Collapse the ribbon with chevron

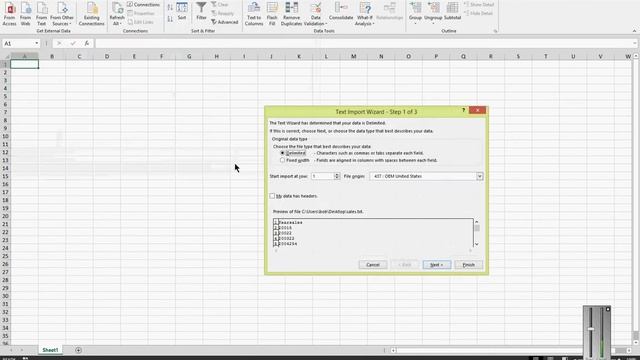click(634, 31)
